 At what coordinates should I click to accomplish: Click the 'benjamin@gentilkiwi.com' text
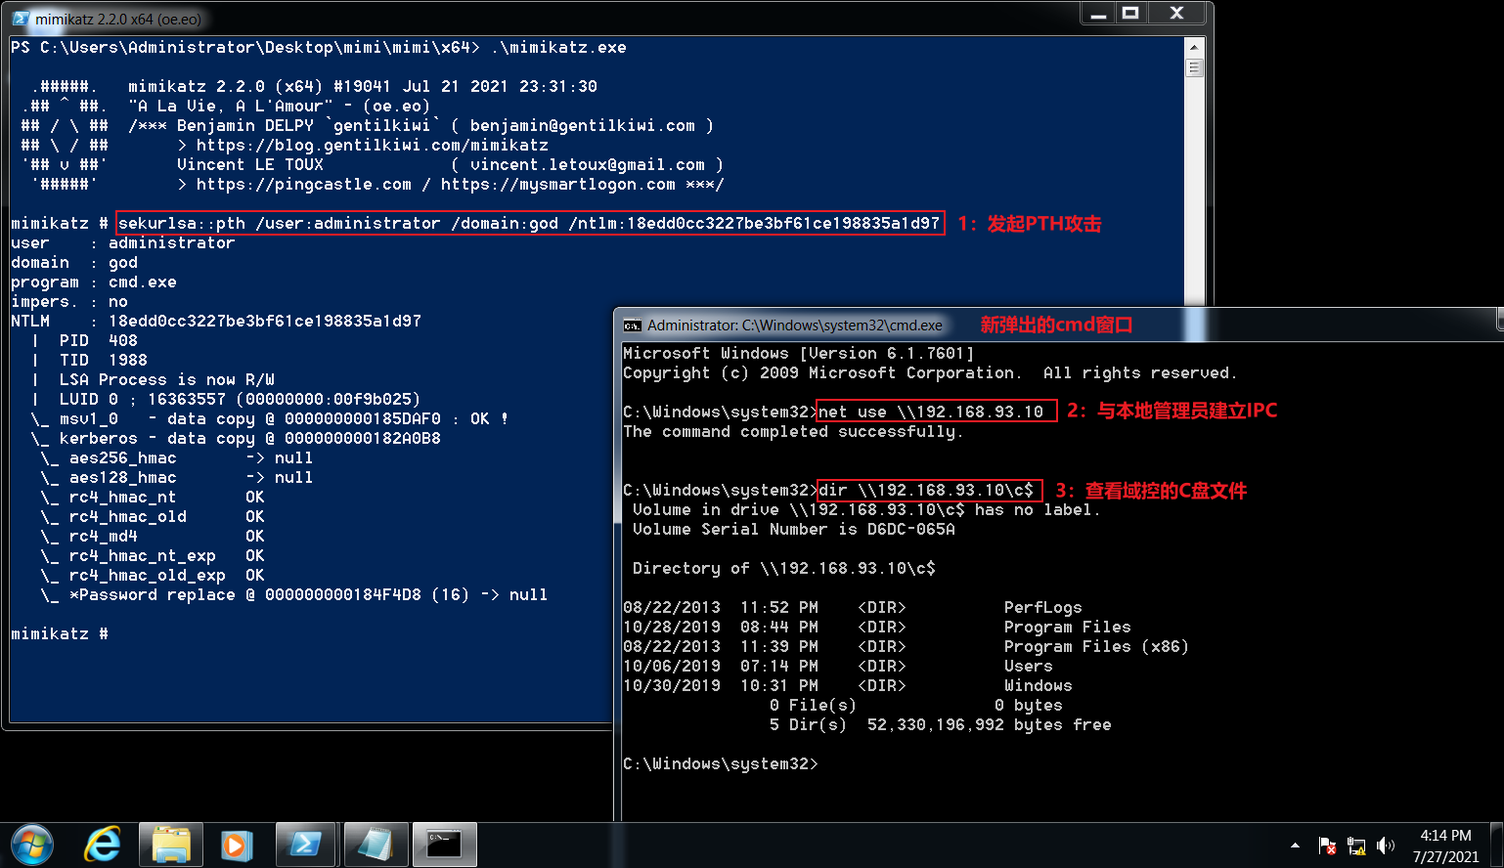[582, 126]
